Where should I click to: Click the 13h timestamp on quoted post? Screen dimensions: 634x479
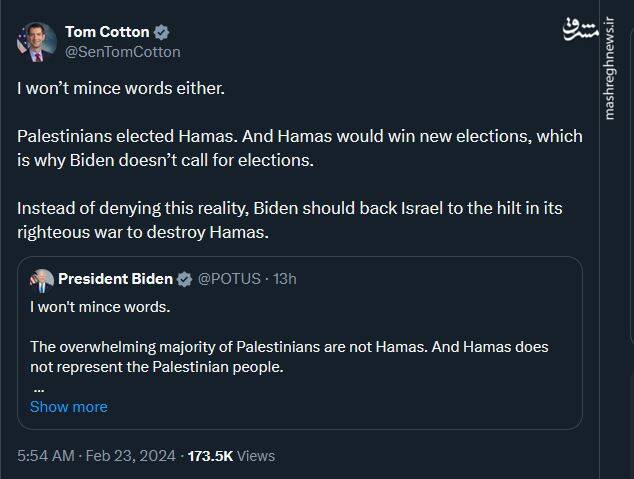284,279
